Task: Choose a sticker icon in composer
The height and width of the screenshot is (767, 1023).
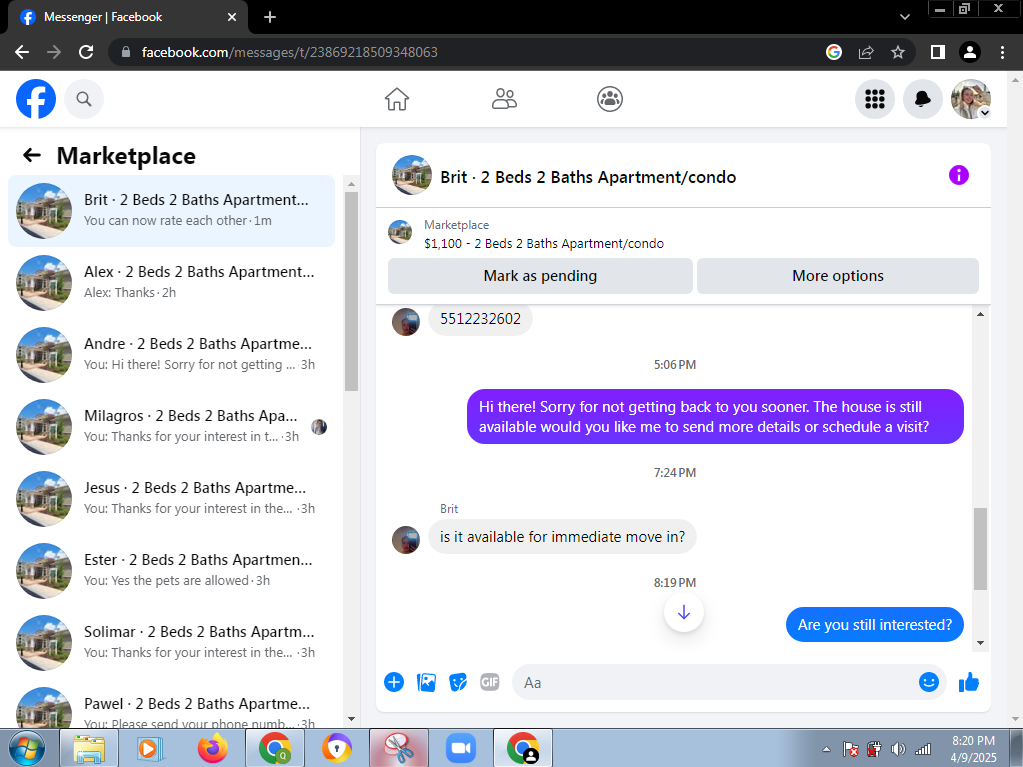Action: [x=458, y=682]
